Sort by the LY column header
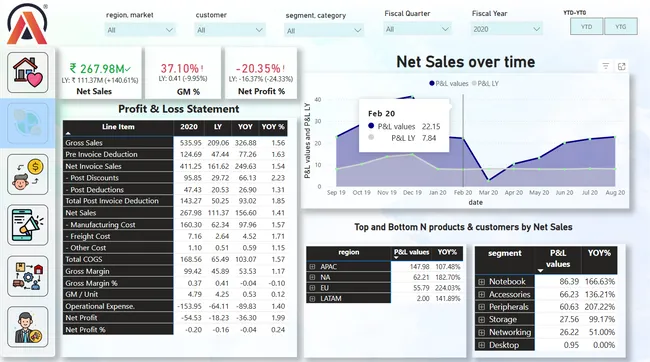650x362 pixels. pos(218,127)
